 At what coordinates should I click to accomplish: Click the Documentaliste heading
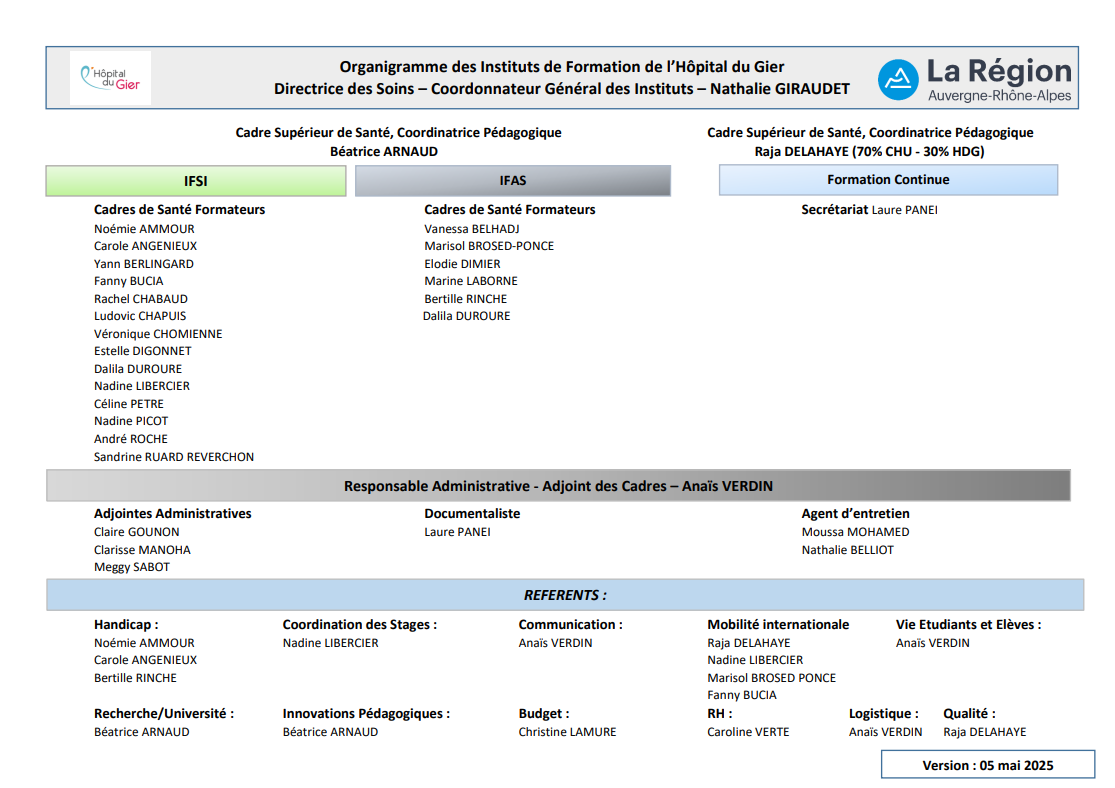pos(472,514)
